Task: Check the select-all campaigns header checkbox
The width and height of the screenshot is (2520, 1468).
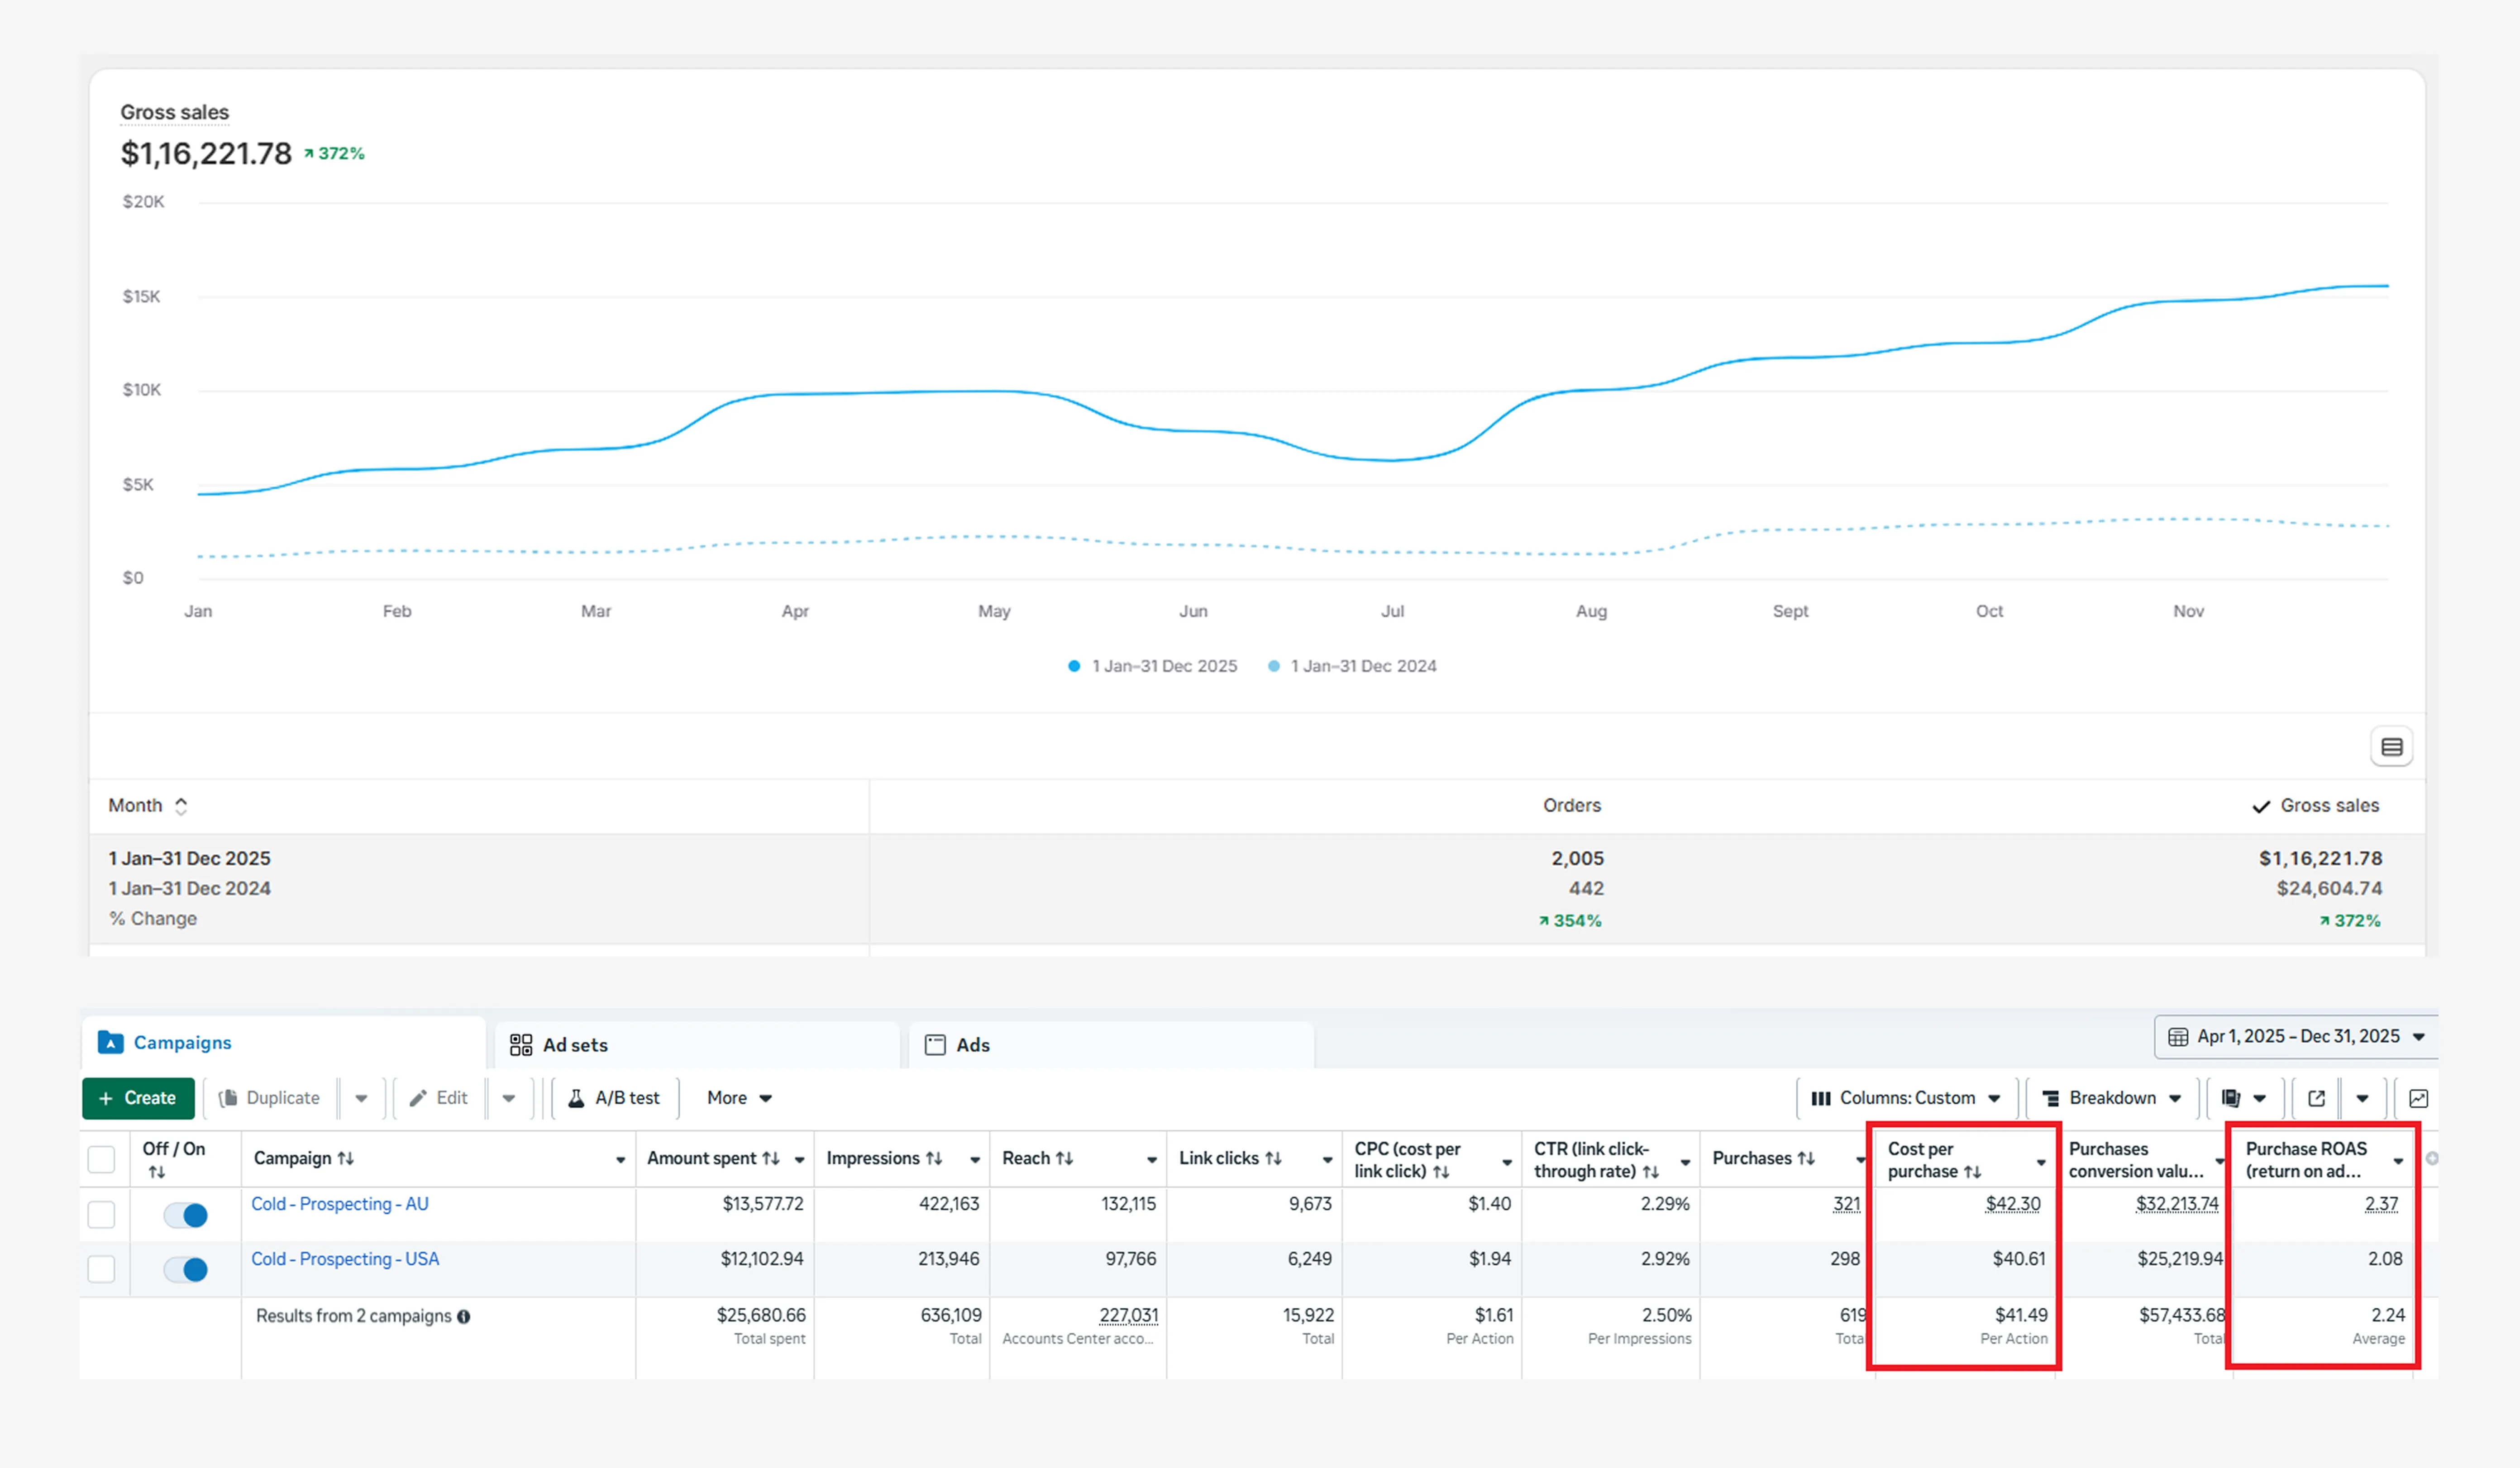Action: tap(101, 1159)
